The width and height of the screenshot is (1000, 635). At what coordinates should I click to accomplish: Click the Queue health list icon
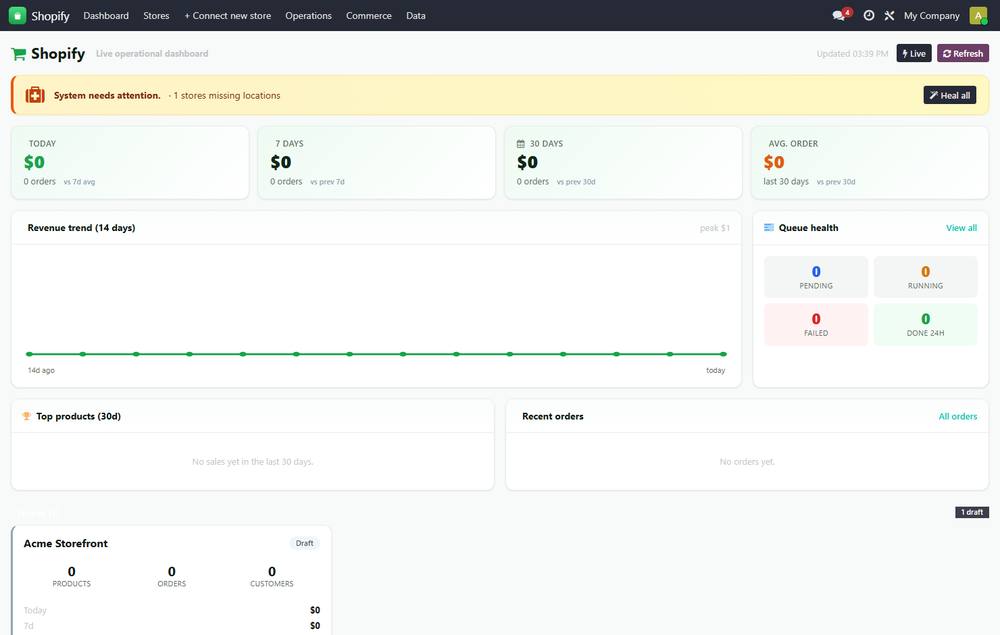768,228
